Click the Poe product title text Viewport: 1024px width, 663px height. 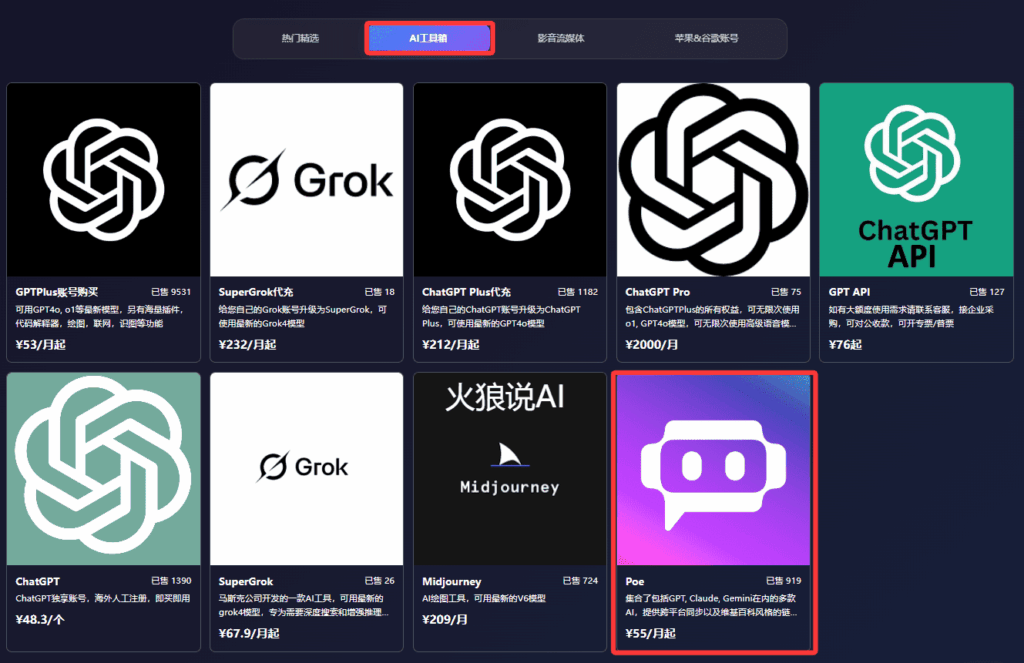(x=635, y=581)
